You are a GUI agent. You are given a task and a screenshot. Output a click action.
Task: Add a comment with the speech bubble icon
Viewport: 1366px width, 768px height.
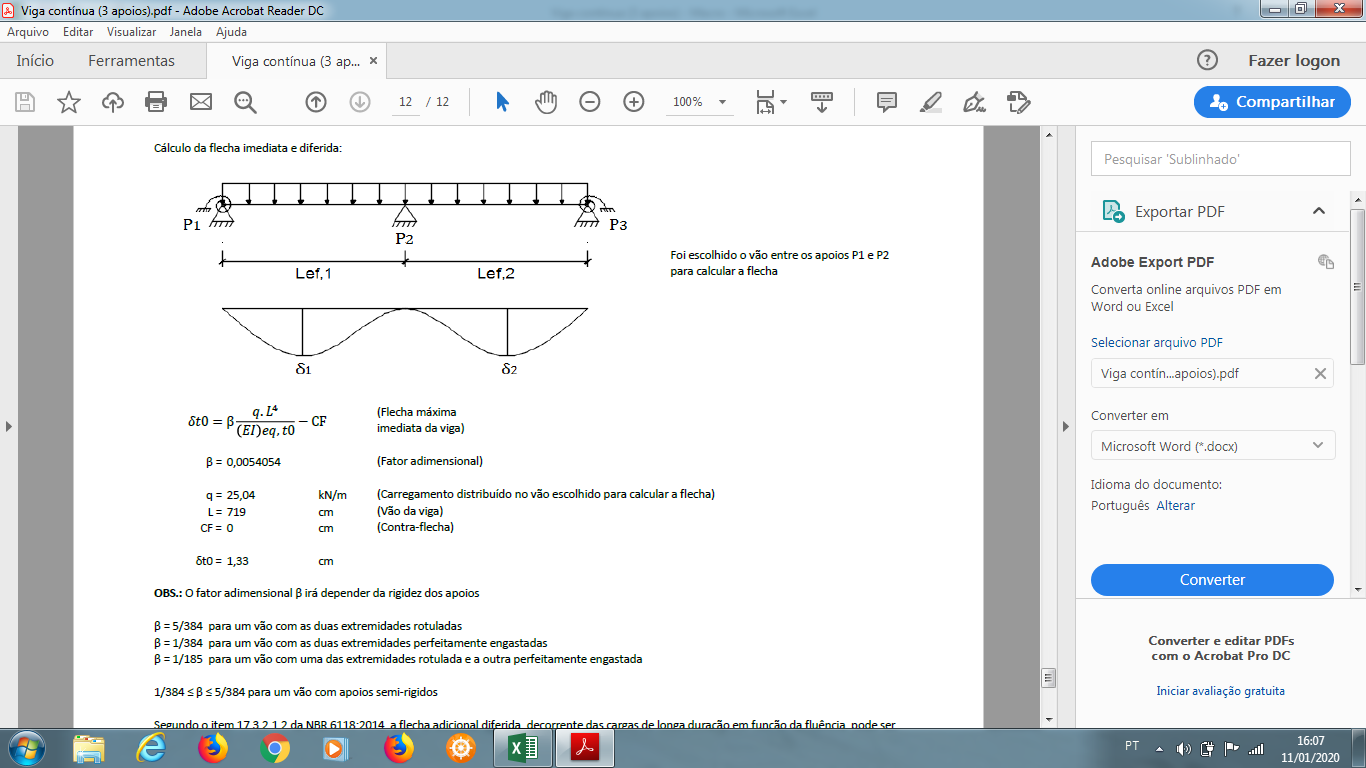886,102
